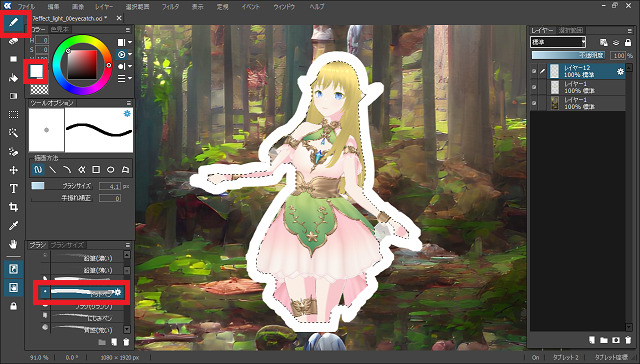This screenshot has height=364, width=640.
Task: Select the Move tool
Action: pyautogui.click(x=13, y=170)
